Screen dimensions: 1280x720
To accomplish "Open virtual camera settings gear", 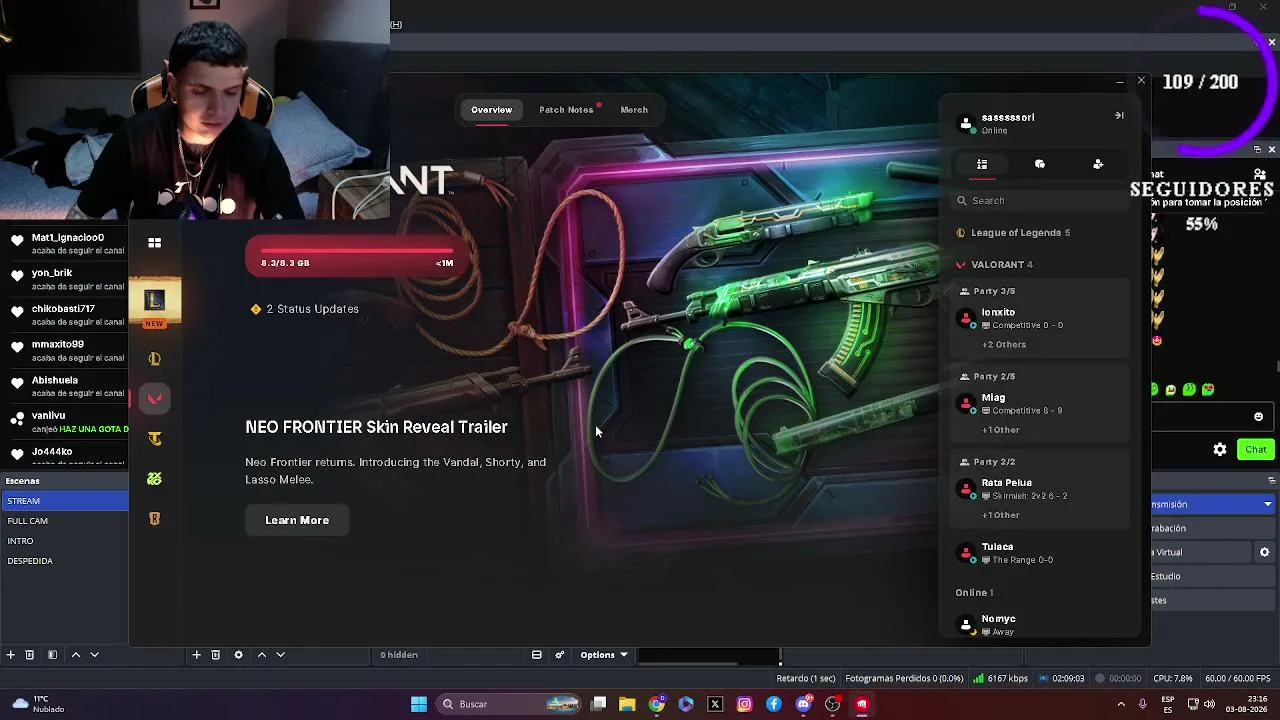I will tap(1264, 552).
